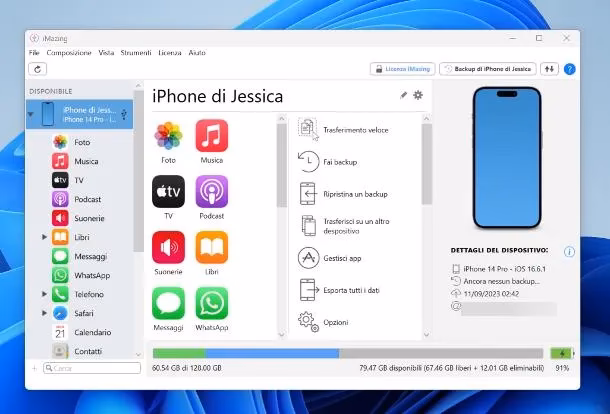Open the Strumenti menu

[x=136, y=53]
